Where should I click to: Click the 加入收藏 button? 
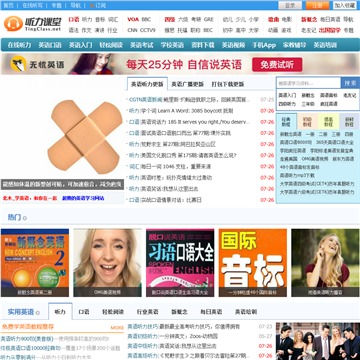click(345, 5)
